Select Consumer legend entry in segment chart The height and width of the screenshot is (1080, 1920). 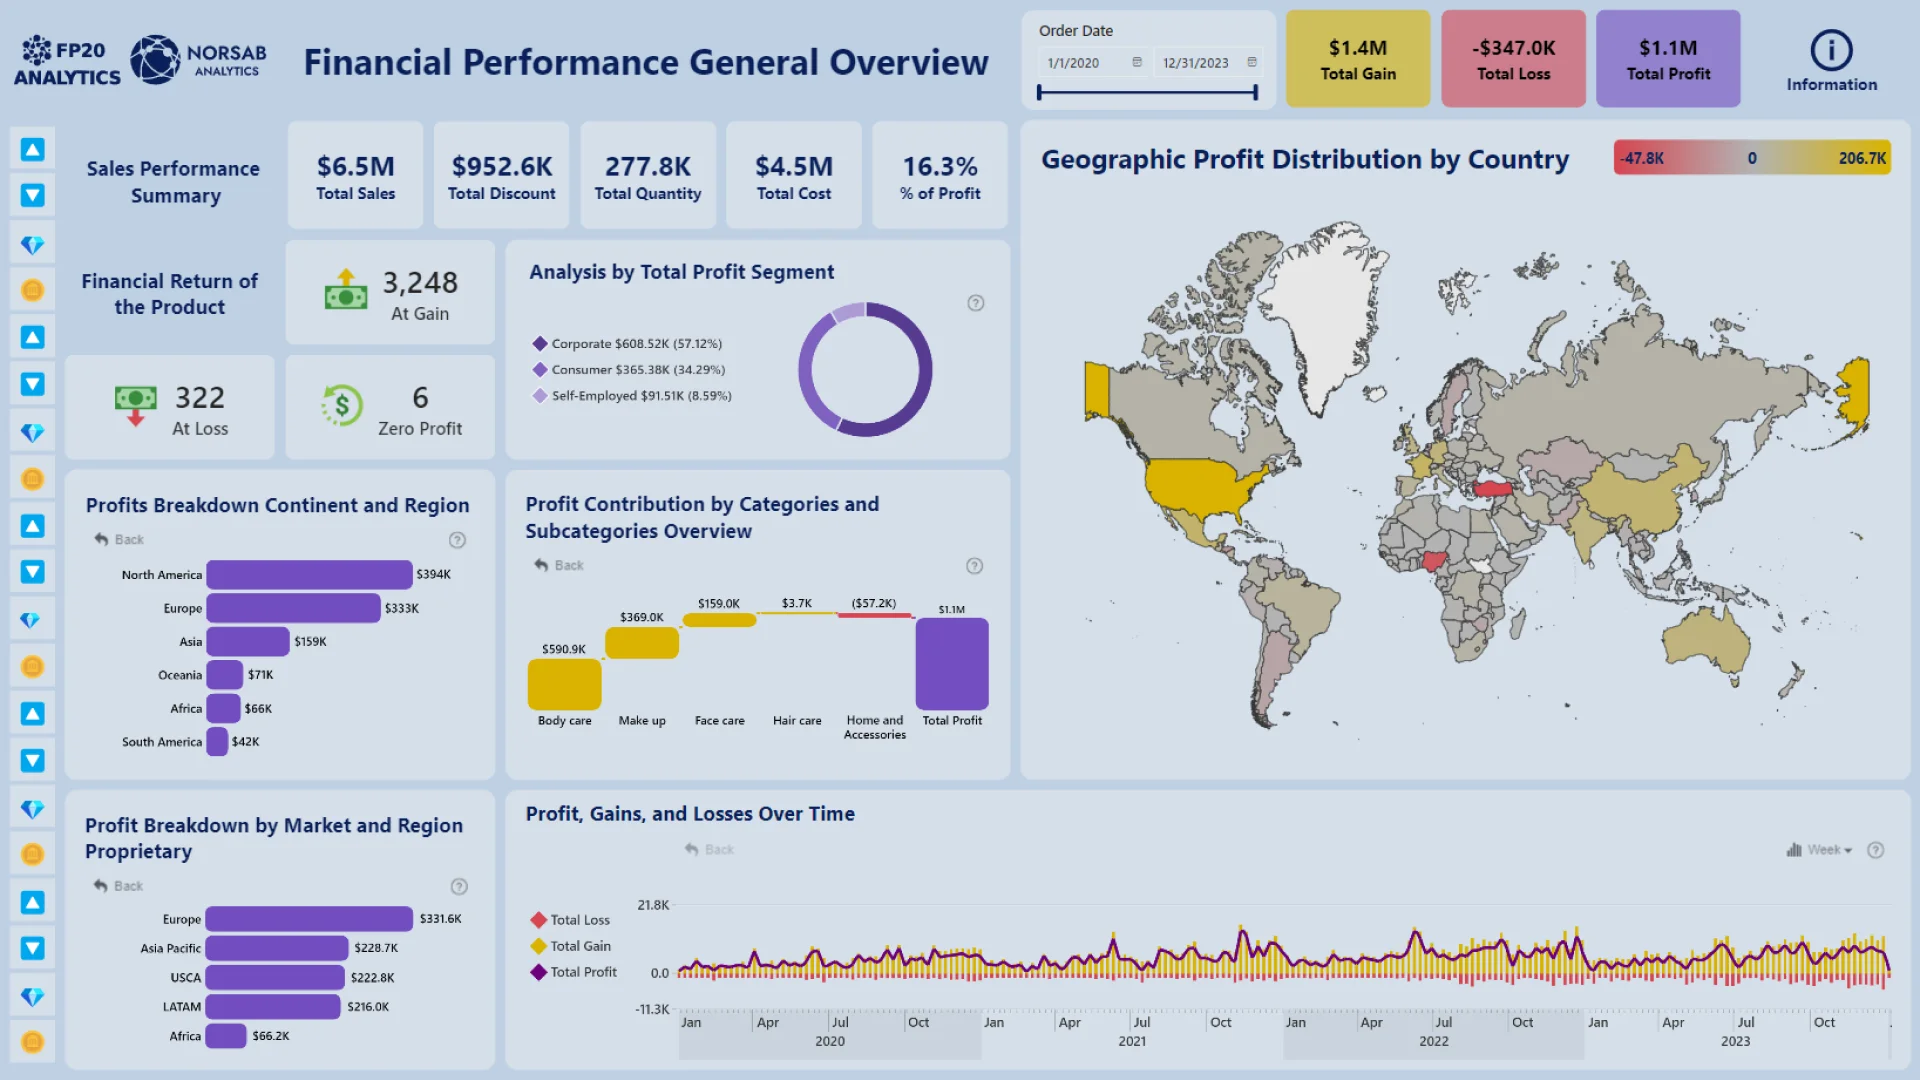629,369
